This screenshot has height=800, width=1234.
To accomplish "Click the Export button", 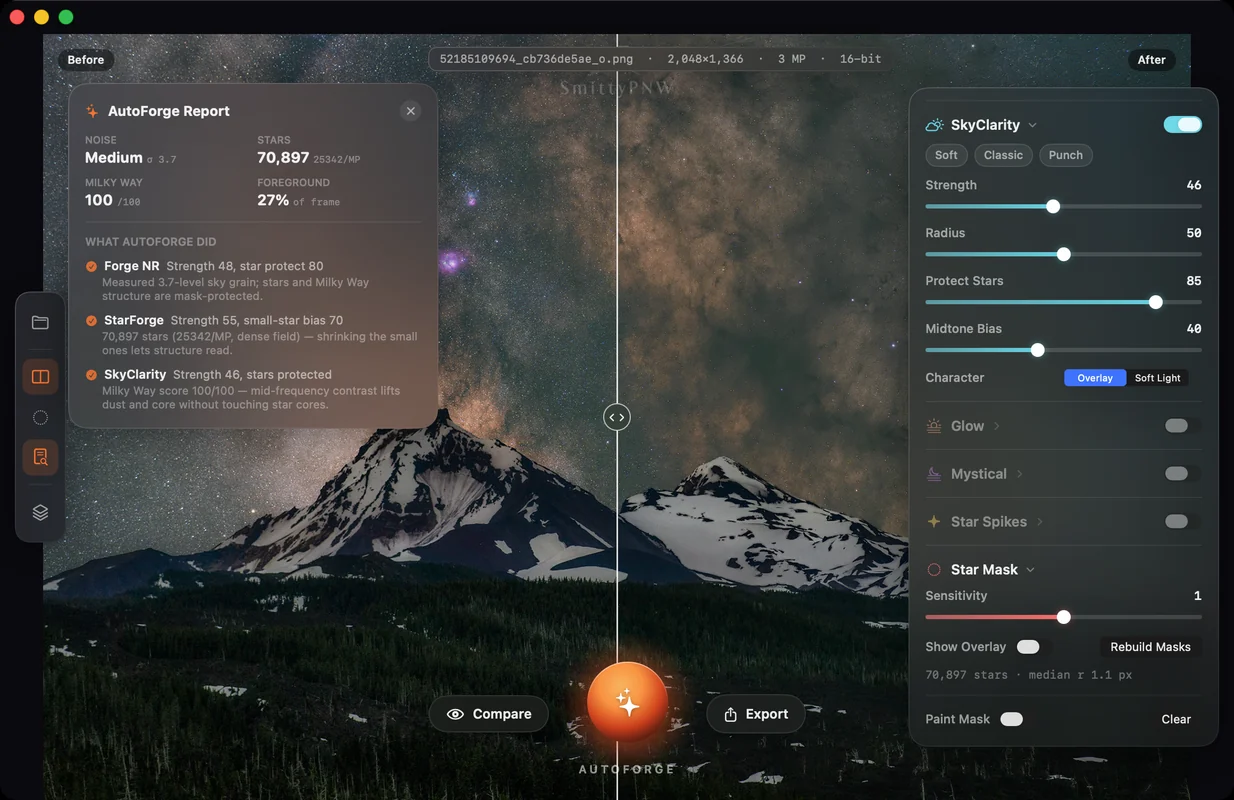I will (756, 714).
